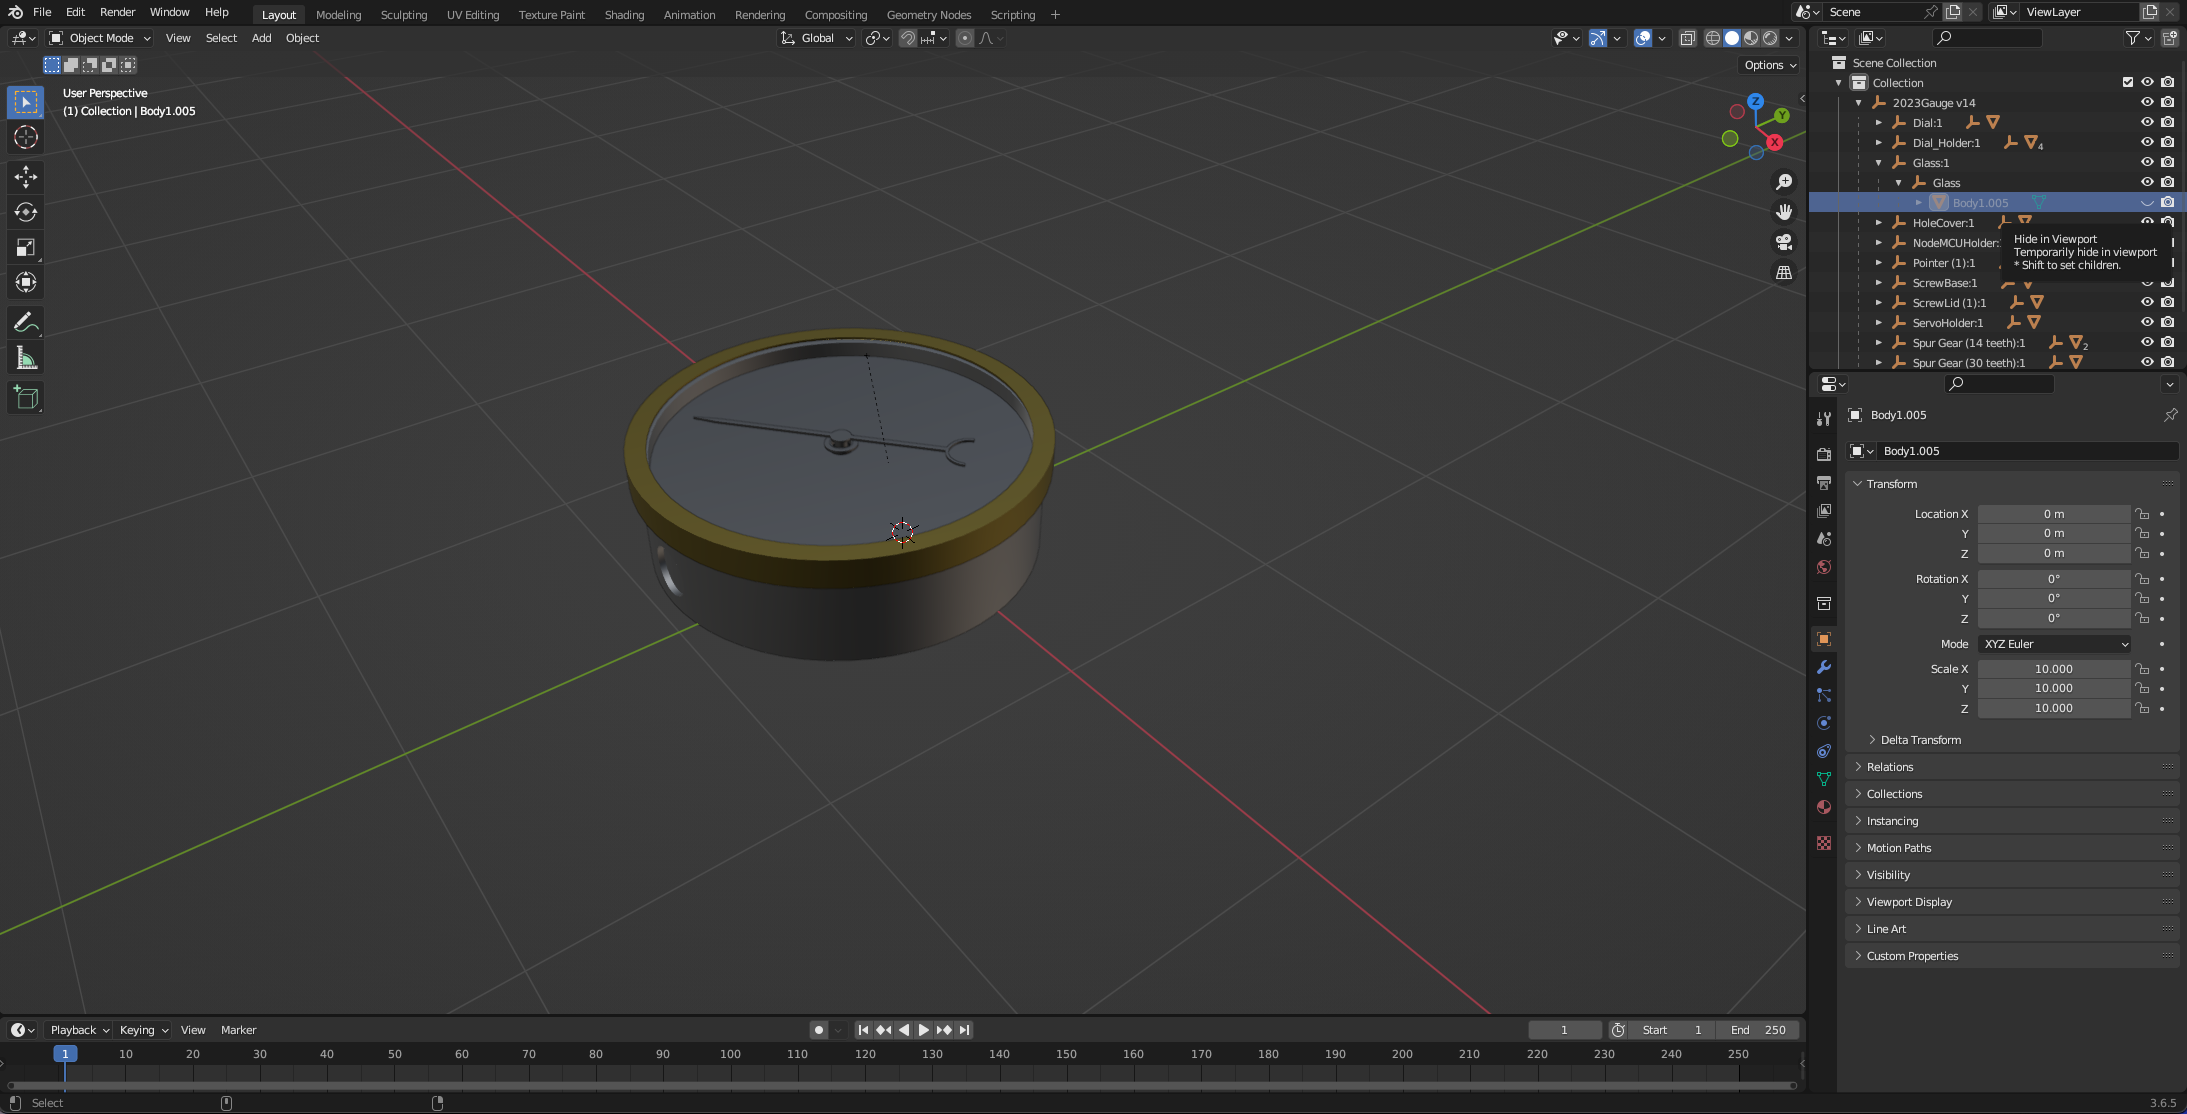Toggle camera view icon in viewport

pos(1784,242)
